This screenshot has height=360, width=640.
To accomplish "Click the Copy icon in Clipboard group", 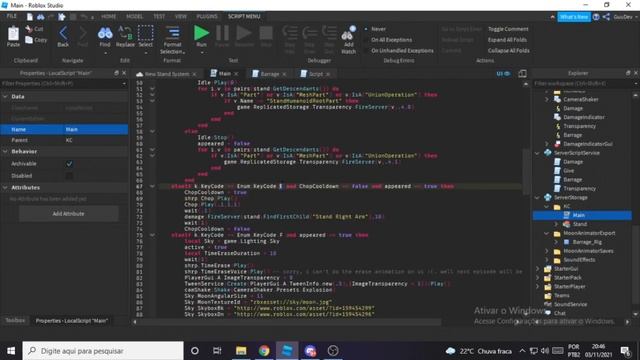I will coord(29,40).
